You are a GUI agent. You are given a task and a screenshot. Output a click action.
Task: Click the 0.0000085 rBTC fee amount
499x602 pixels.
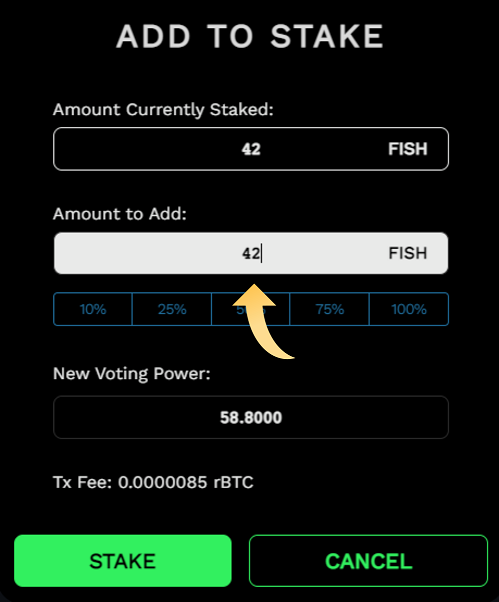[185, 482]
